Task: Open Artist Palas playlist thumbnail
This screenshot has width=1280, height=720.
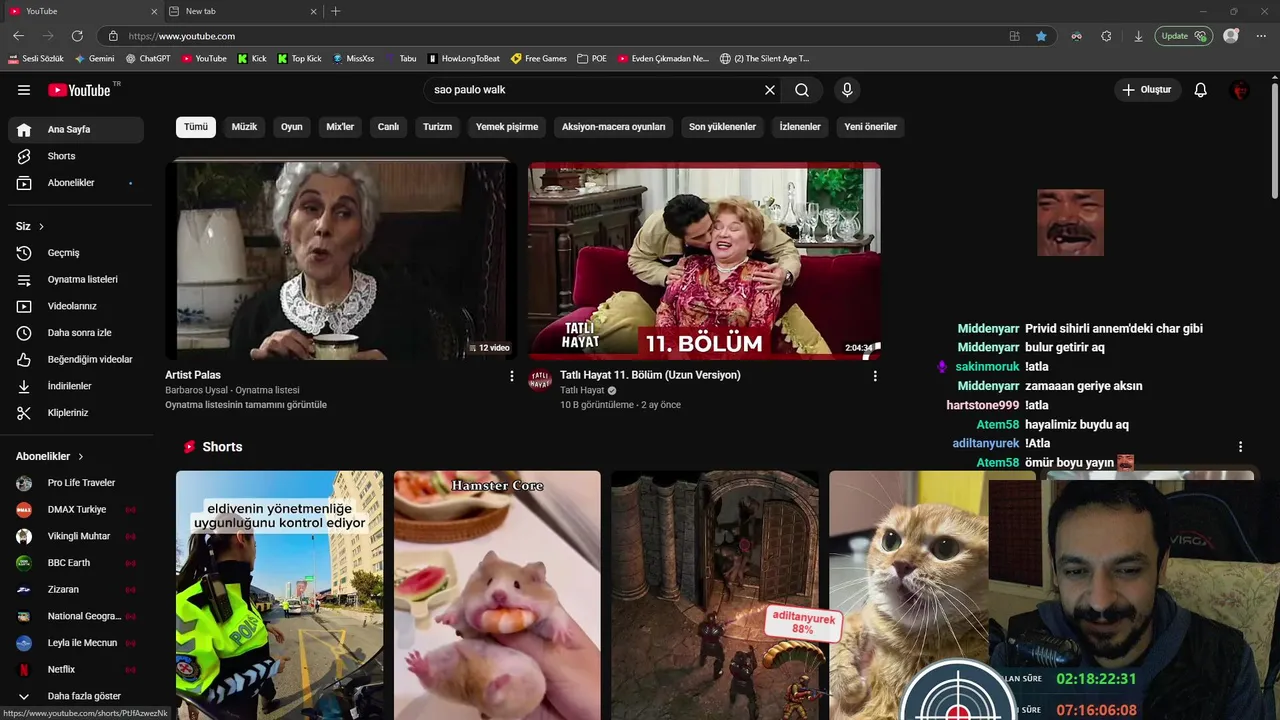Action: tap(341, 260)
